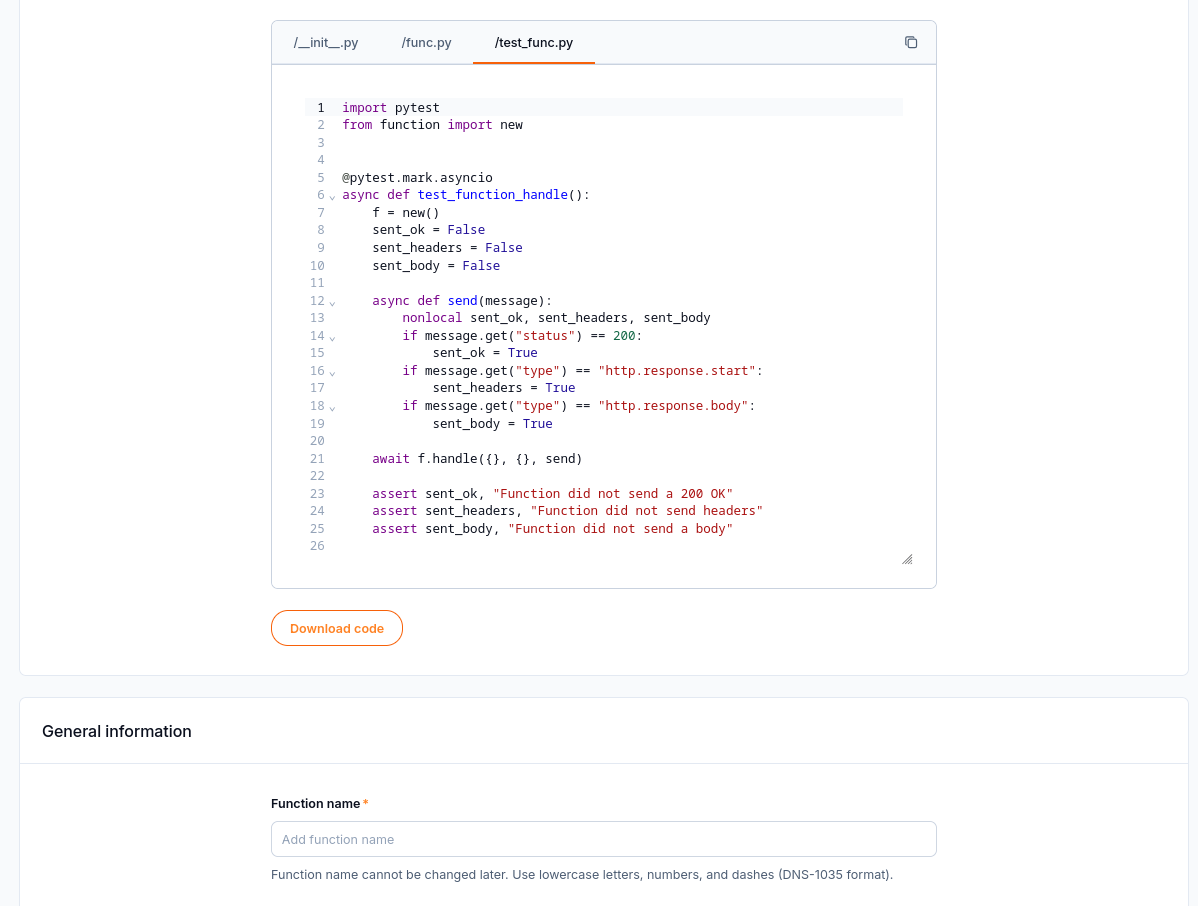Click 'sent_headers = True' on line 17

pyautogui.click(x=504, y=388)
